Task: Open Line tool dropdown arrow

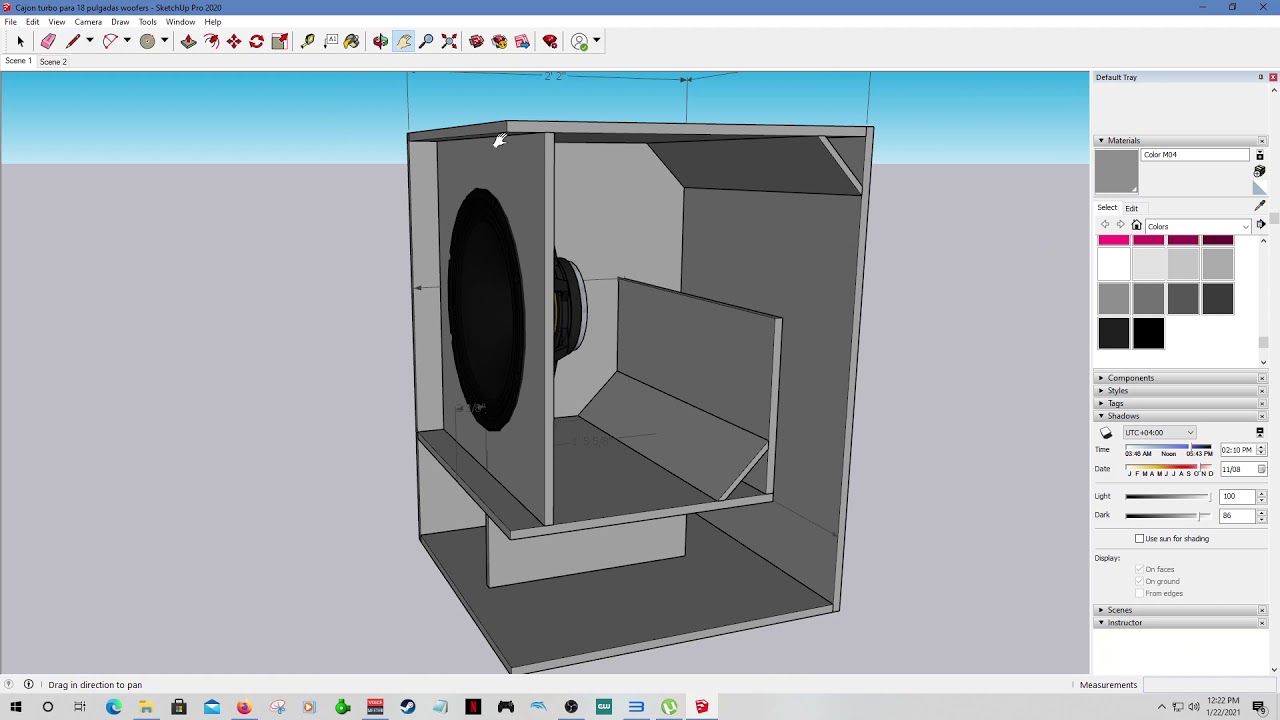Action: pyautogui.click(x=89, y=41)
